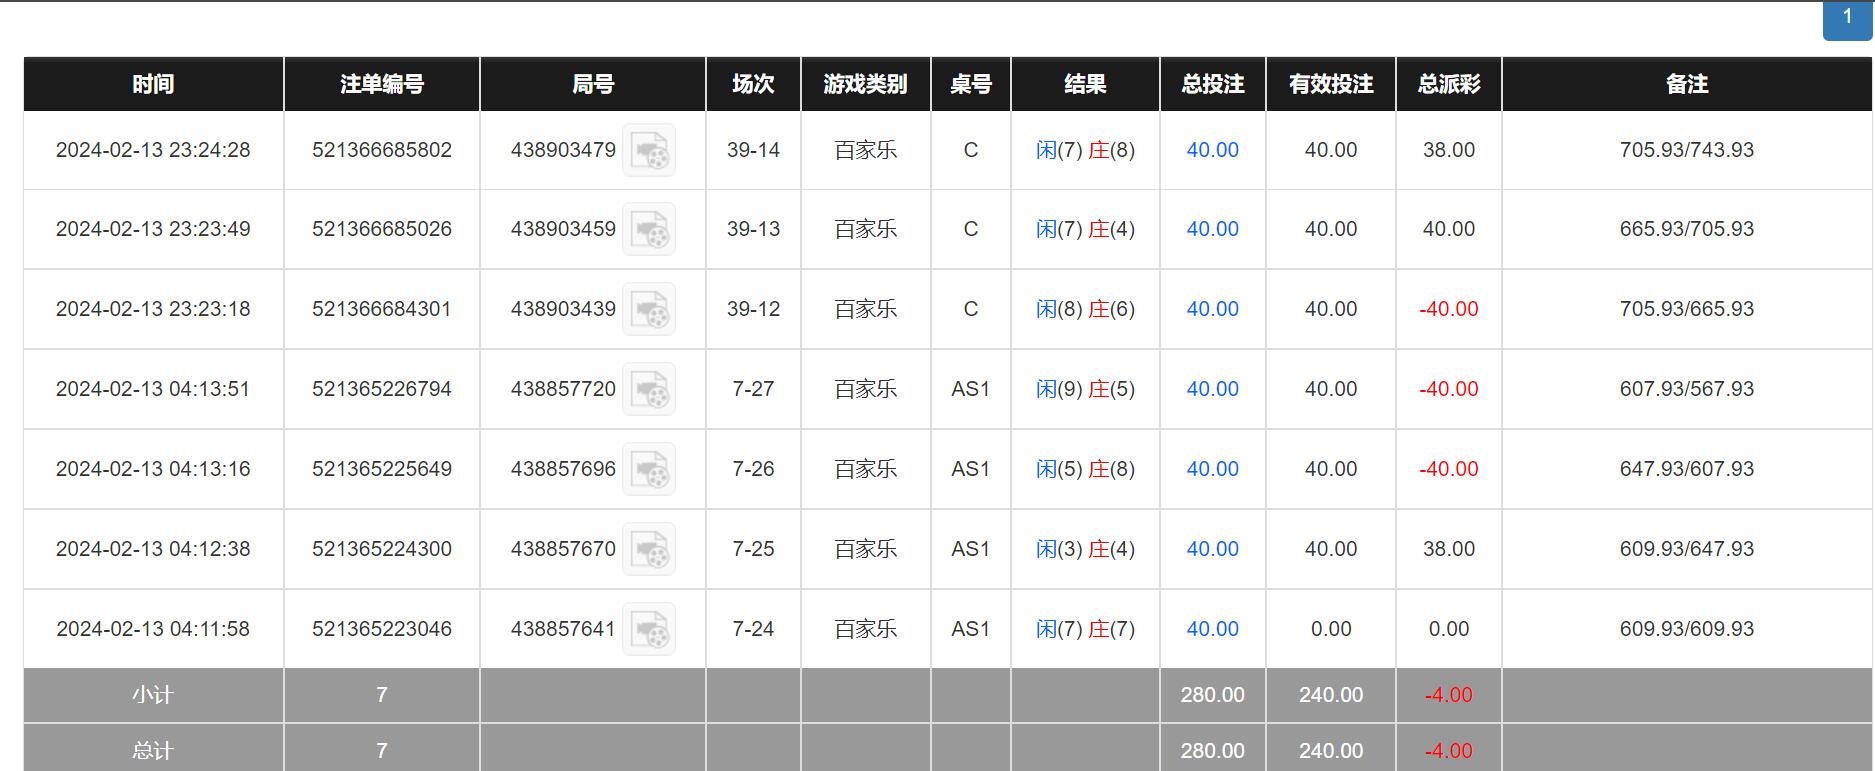Click the 结果 column header

tap(1085, 84)
